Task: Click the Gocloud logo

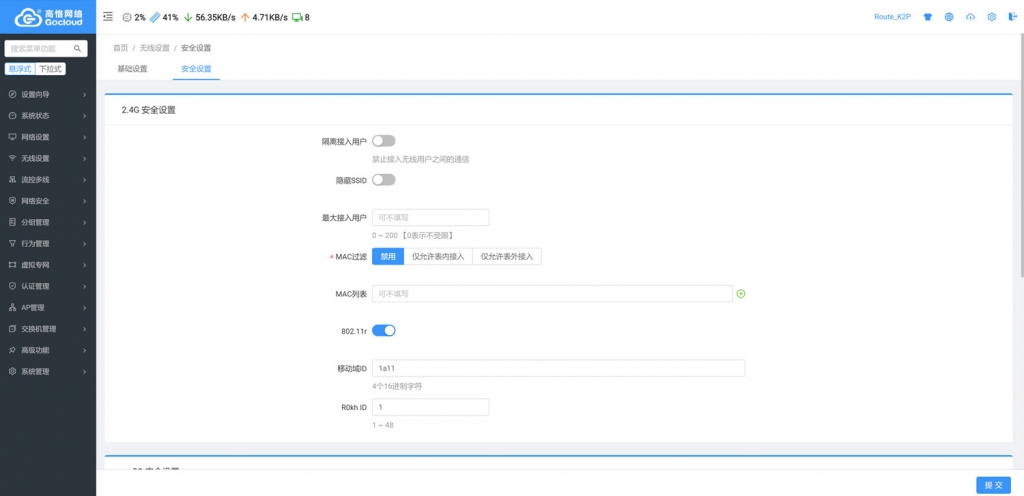Action: pos(48,16)
